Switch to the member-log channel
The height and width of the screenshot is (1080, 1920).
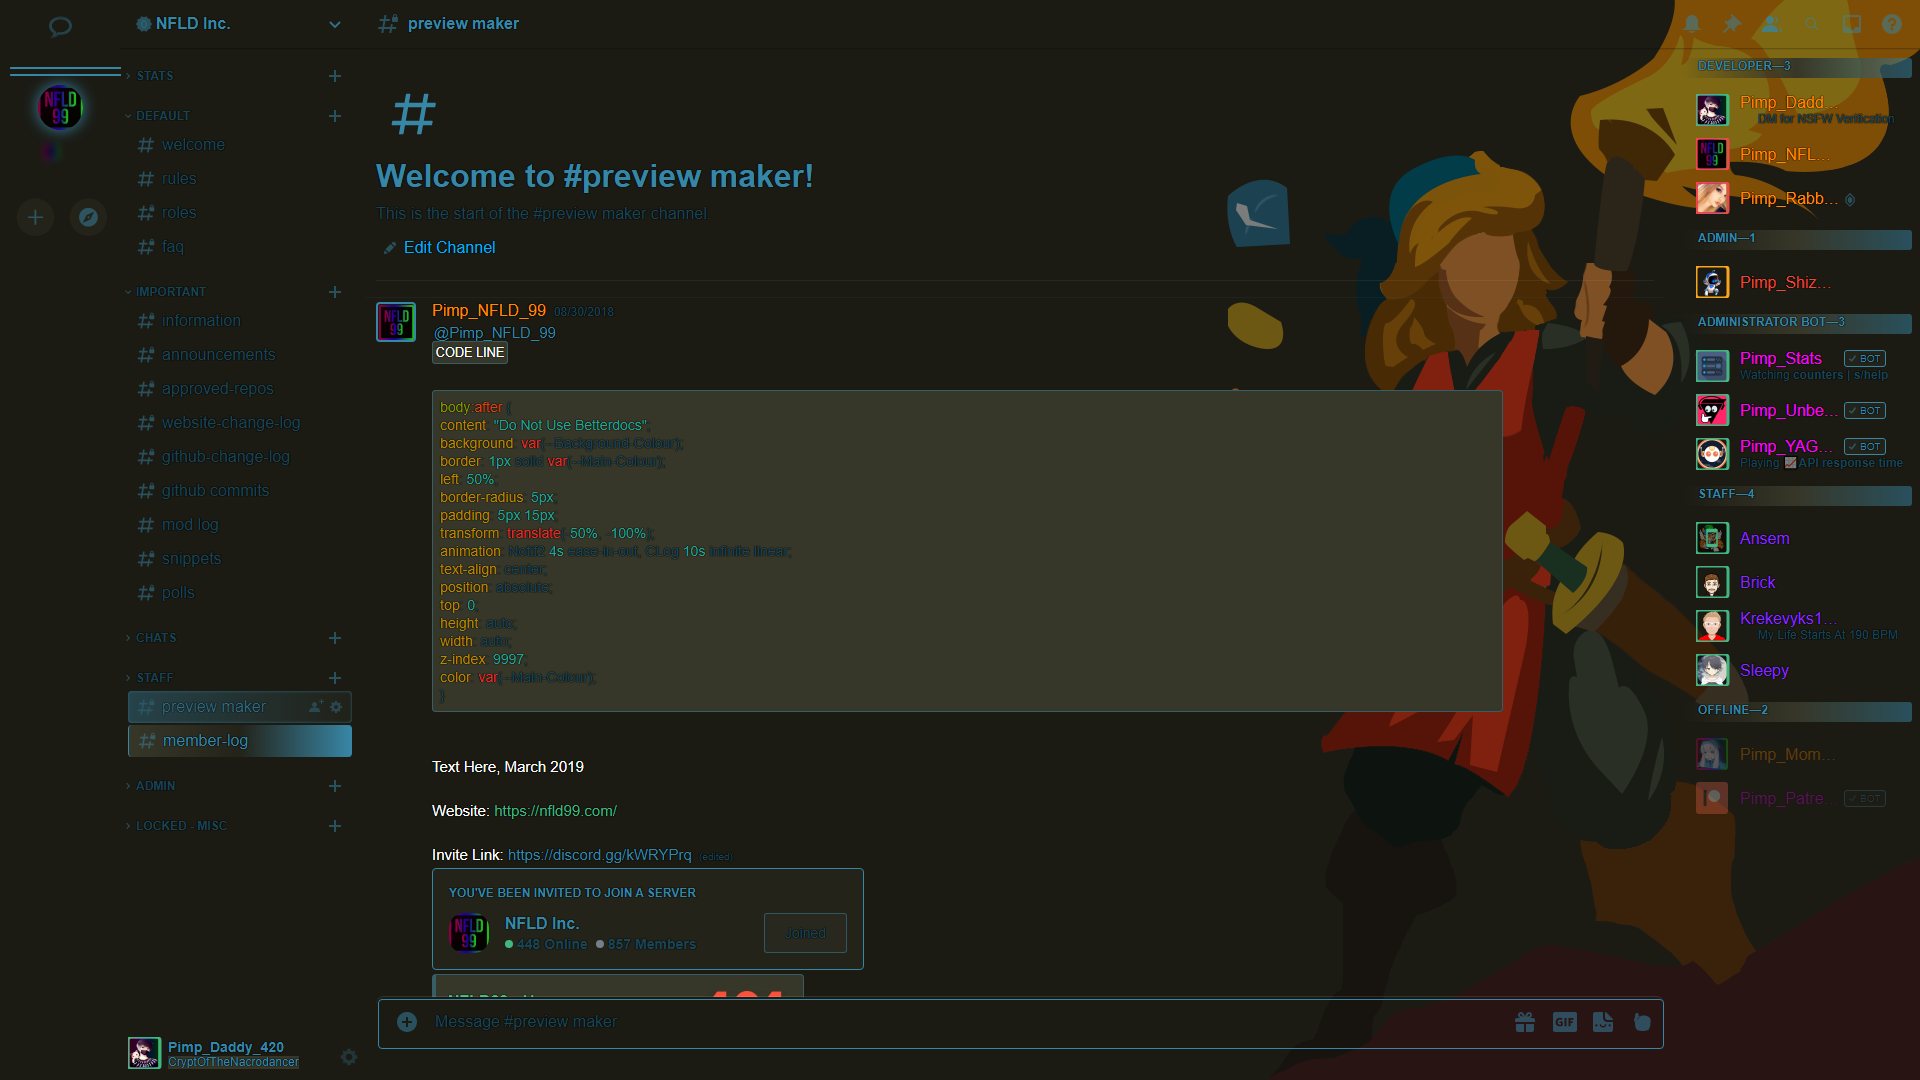click(x=206, y=741)
